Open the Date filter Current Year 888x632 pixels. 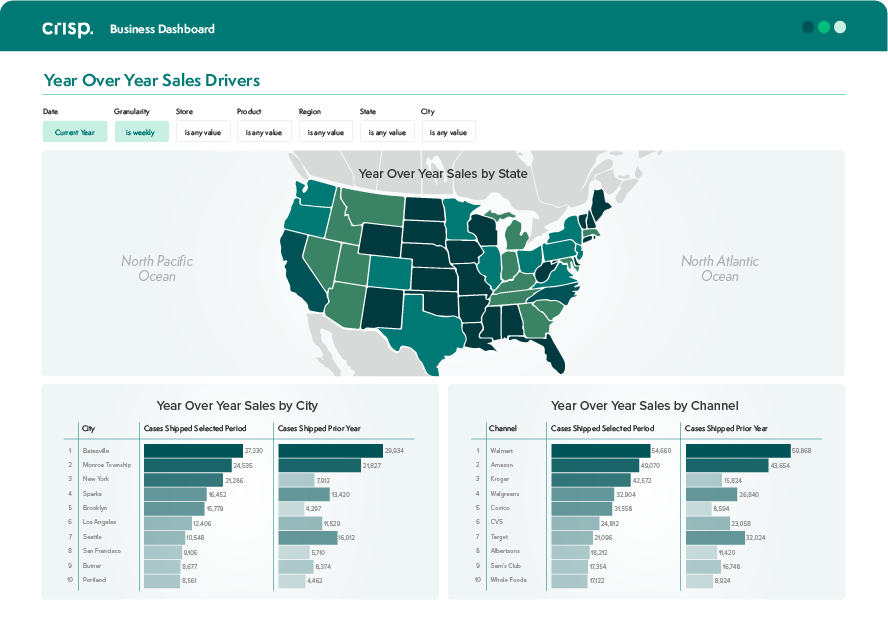[x=75, y=132]
